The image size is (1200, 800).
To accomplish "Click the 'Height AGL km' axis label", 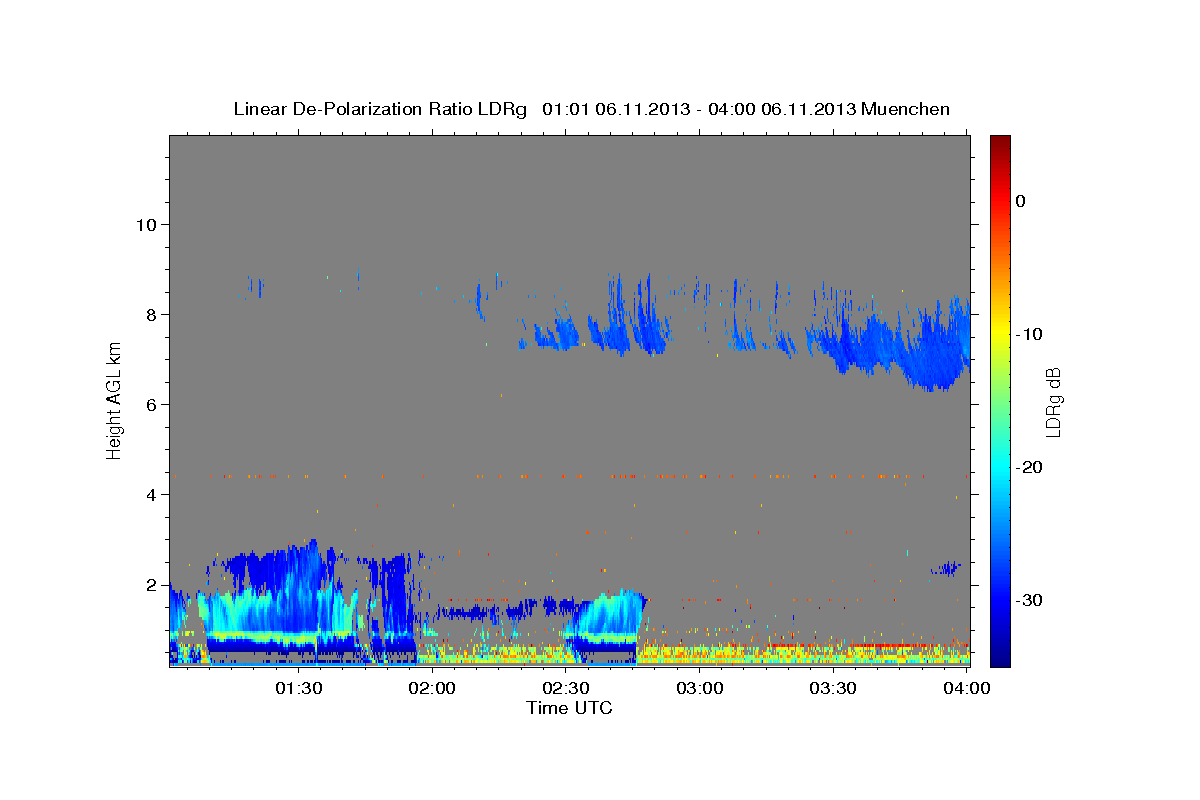I will 115,401.
